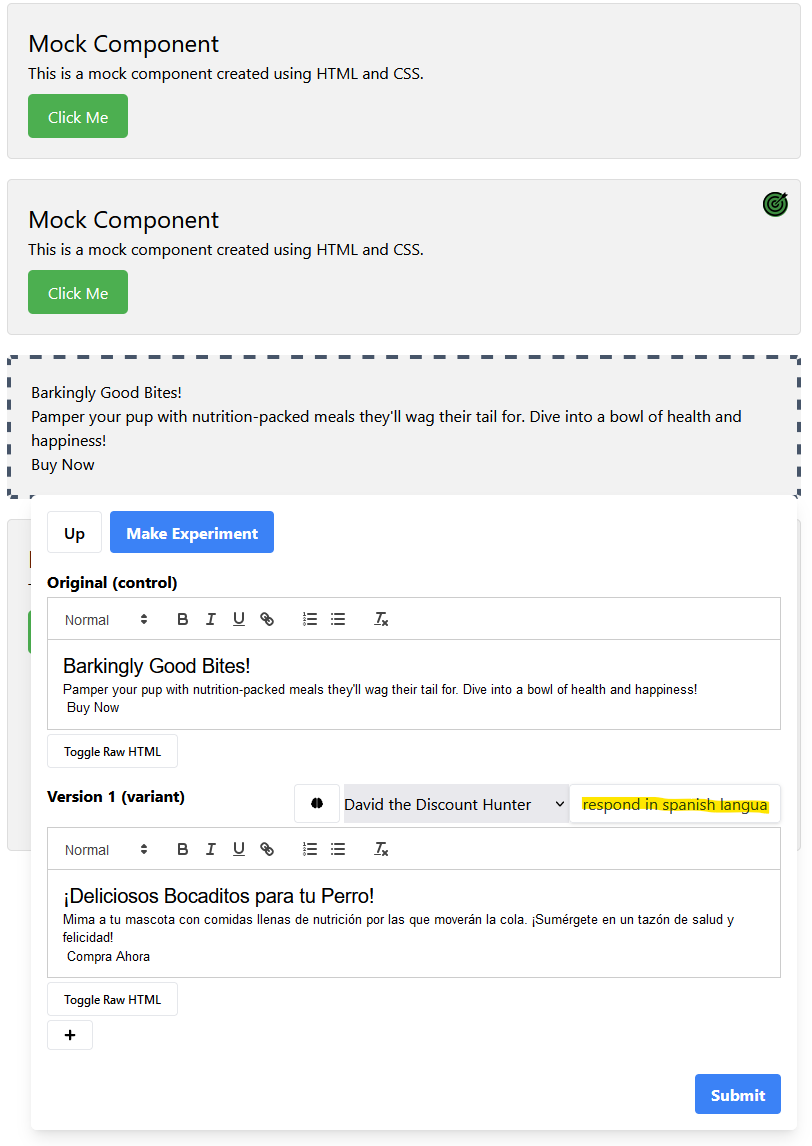This screenshot has width=812, height=1146.
Task: Open Normal heading dropdown in Version 1 editor
Action: click(106, 850)
